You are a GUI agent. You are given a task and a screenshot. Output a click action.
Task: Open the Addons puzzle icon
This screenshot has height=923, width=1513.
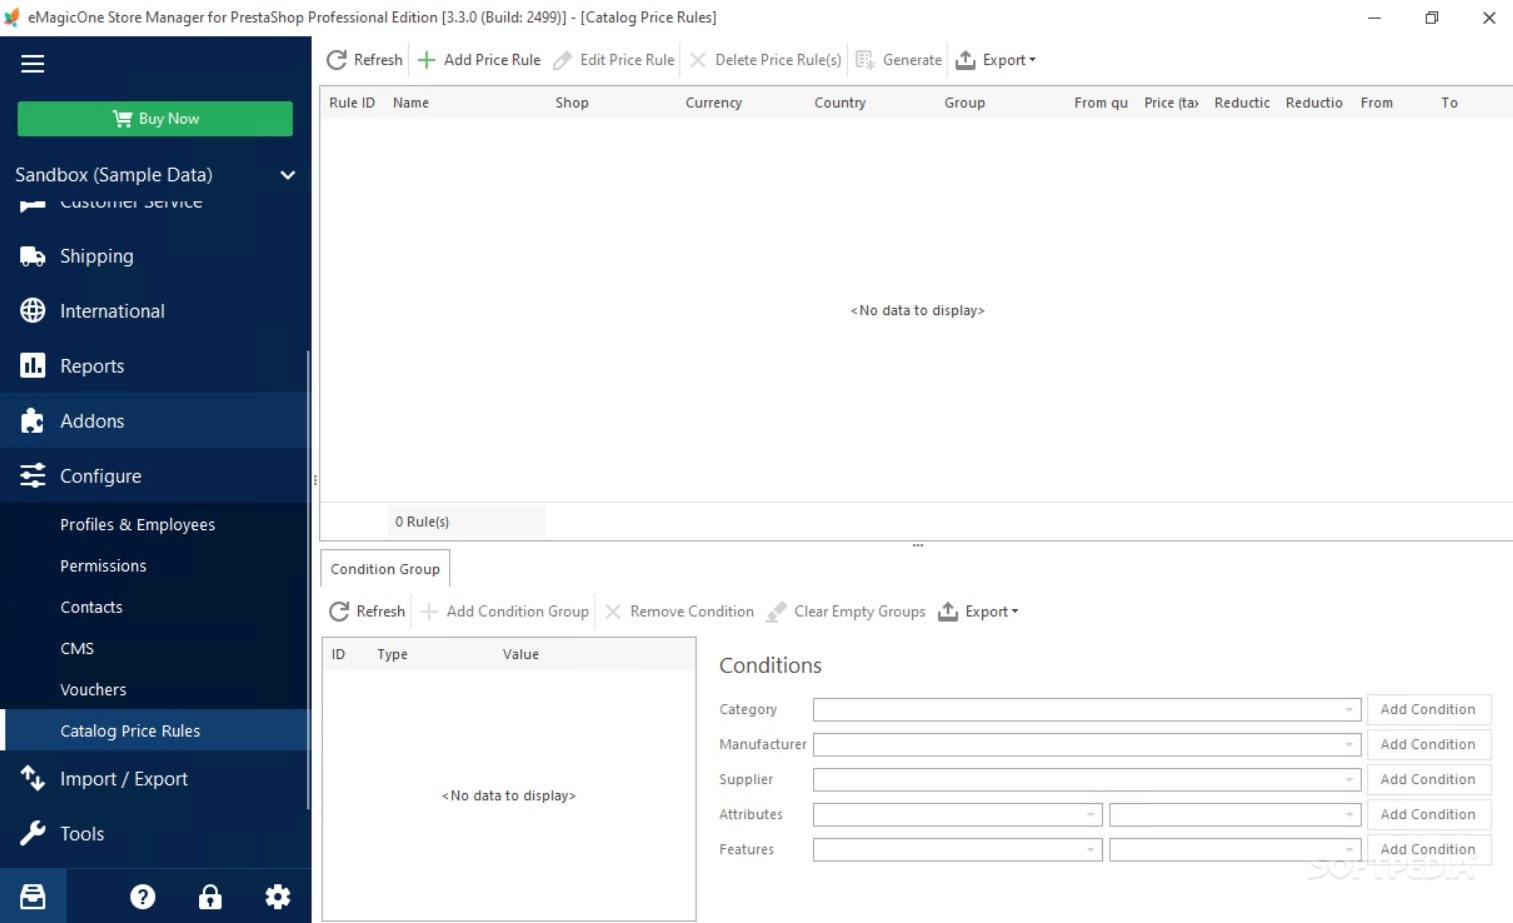pyautogui.click(x=33, y=421)
